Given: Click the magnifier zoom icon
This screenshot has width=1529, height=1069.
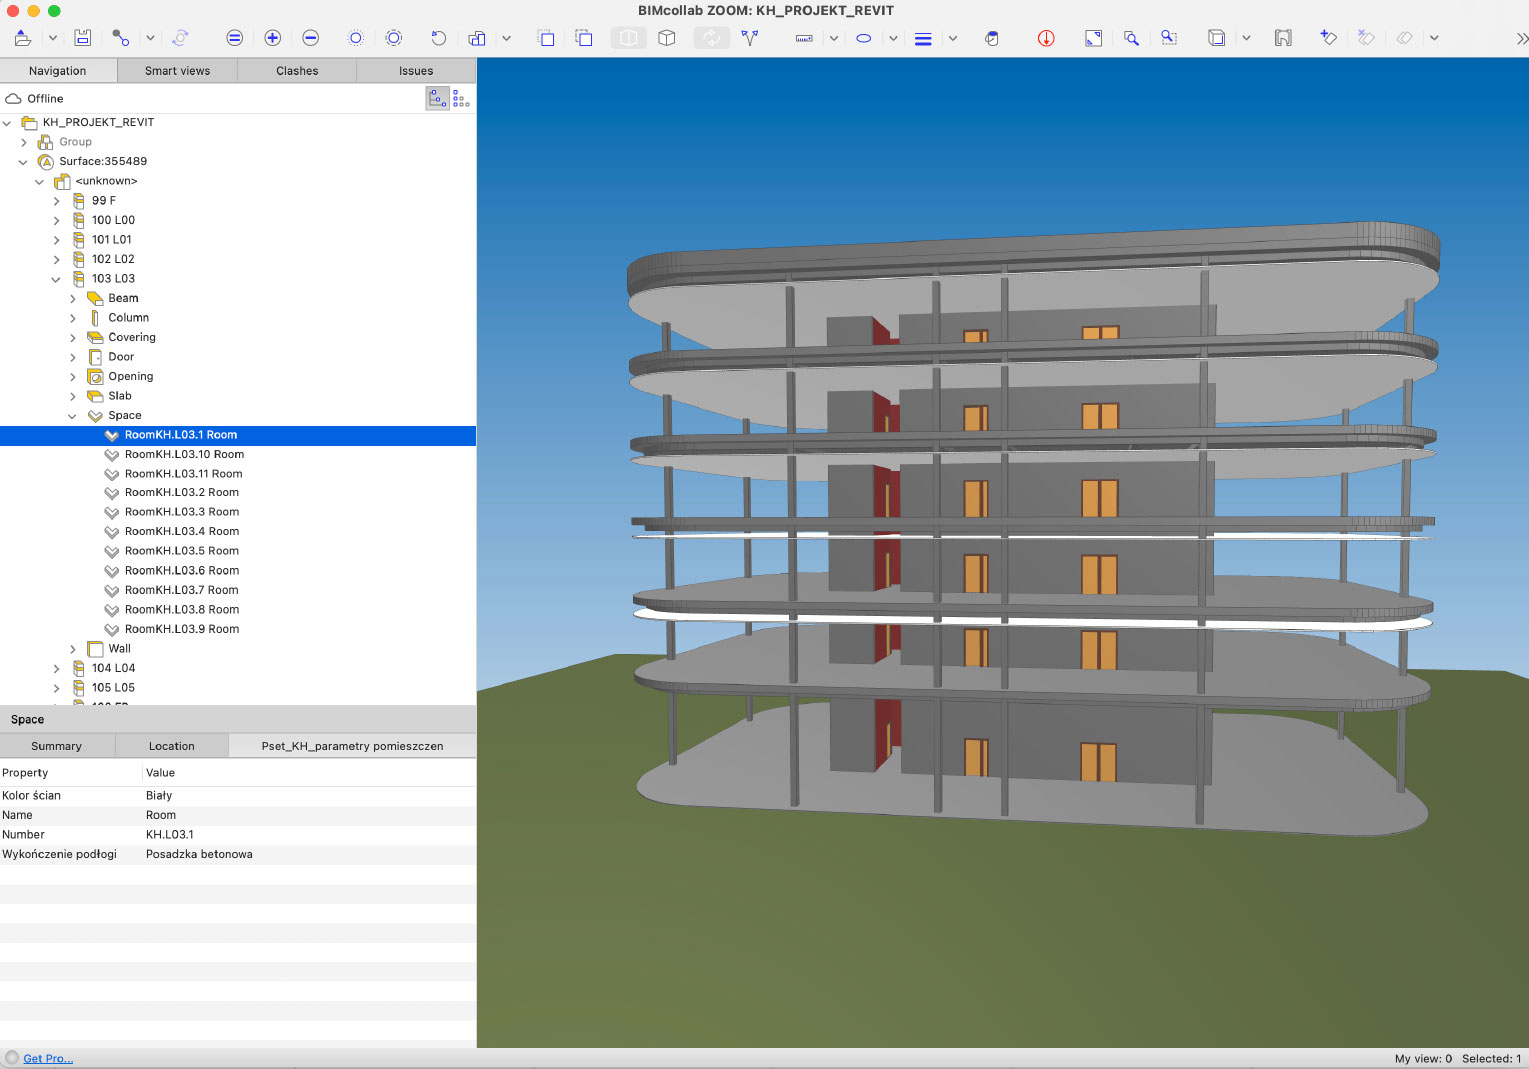Looking at the screenshot, I should coord(1131,38).
